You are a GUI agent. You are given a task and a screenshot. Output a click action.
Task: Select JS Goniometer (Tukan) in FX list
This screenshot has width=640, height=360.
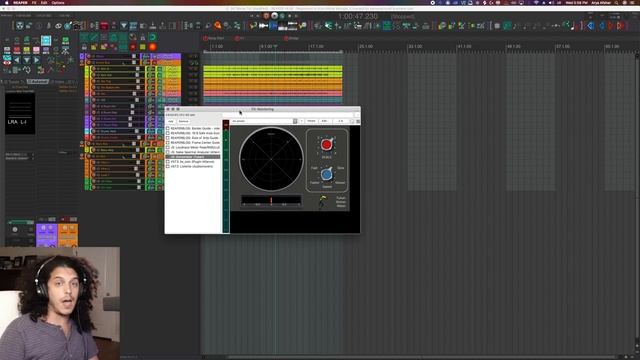coord(193,157)
